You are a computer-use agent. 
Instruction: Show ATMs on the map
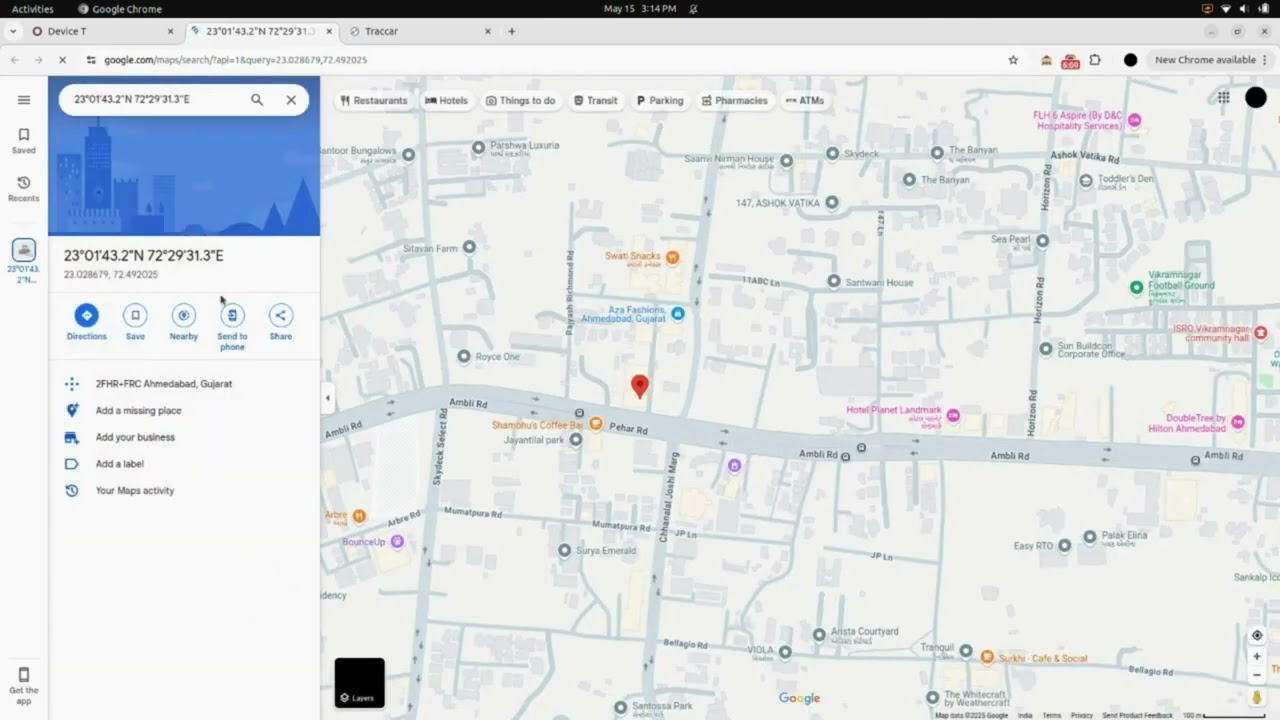805,100
